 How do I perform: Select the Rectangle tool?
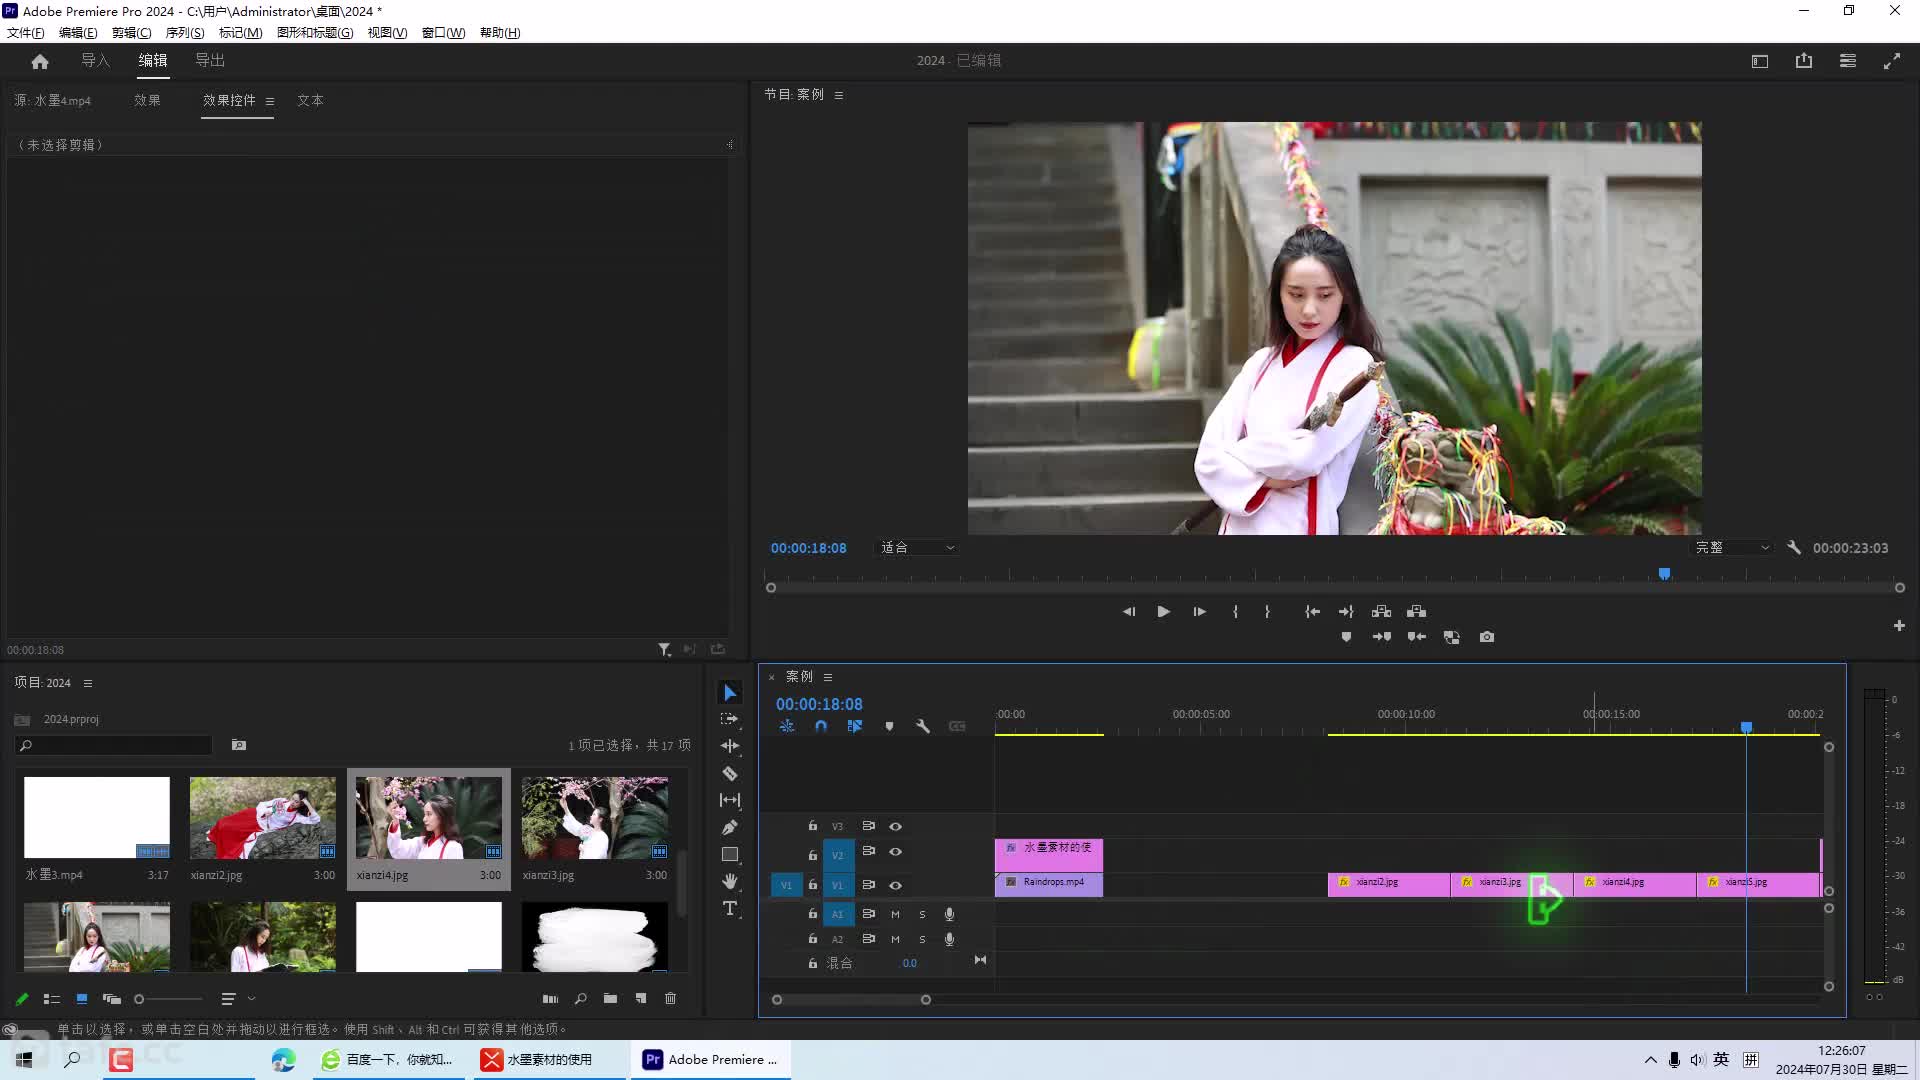click(x=730, y=854)
